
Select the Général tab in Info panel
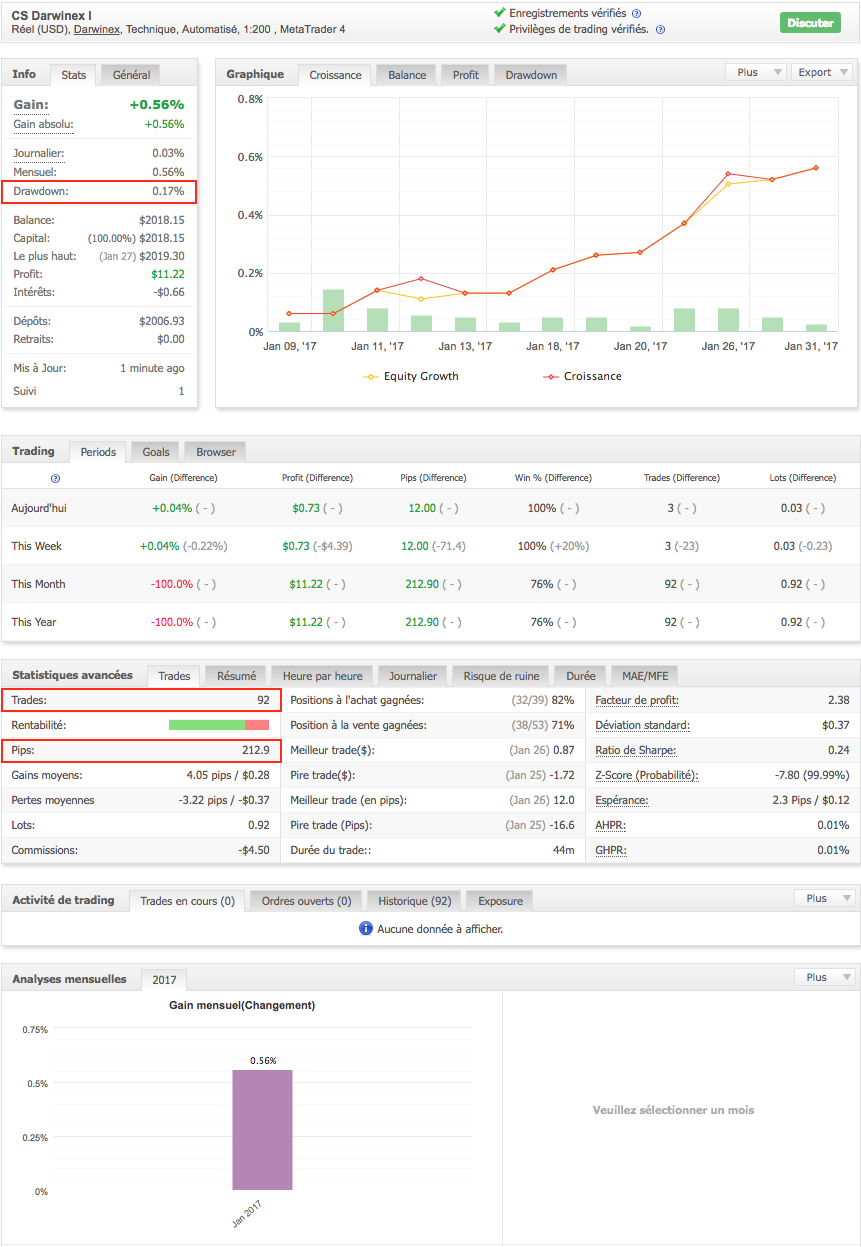click(131, 75)
